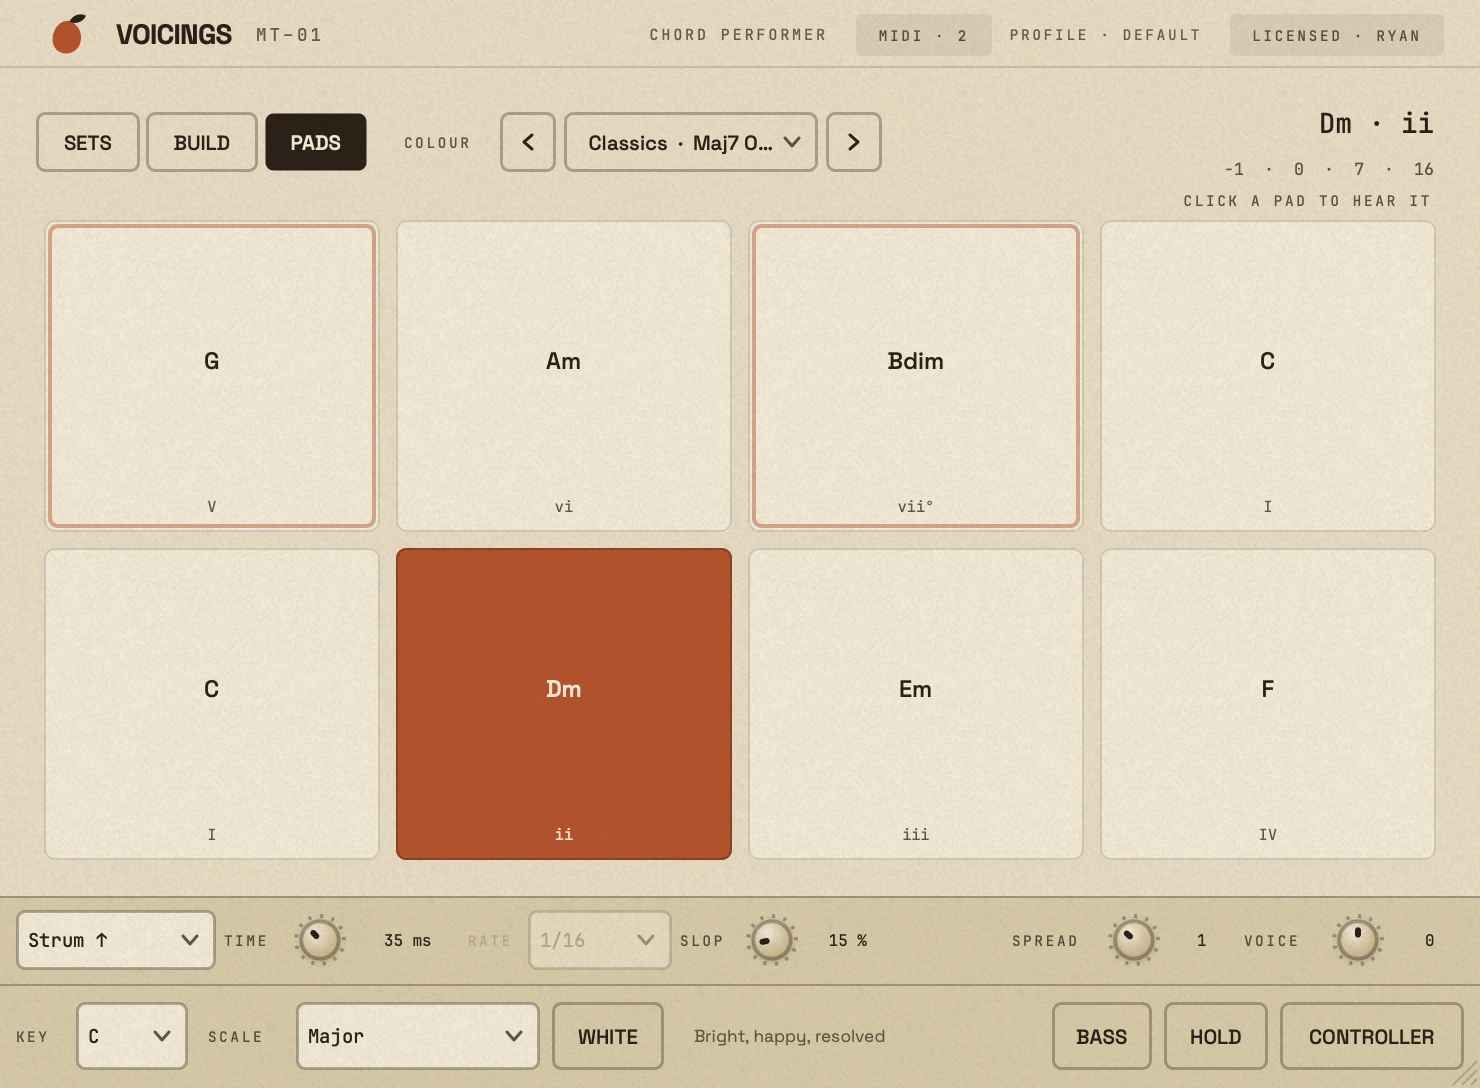This screenshot has height=1088, width=1480.
Task: Select the PADS tab
Action: tap(316, 142)
